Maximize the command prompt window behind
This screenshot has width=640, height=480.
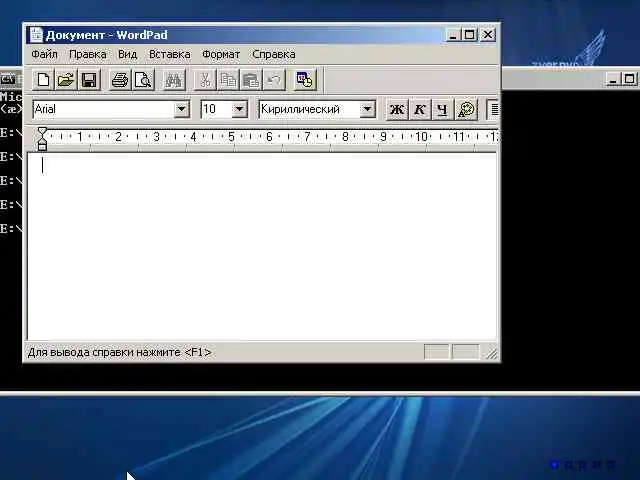tap(629, 79)
